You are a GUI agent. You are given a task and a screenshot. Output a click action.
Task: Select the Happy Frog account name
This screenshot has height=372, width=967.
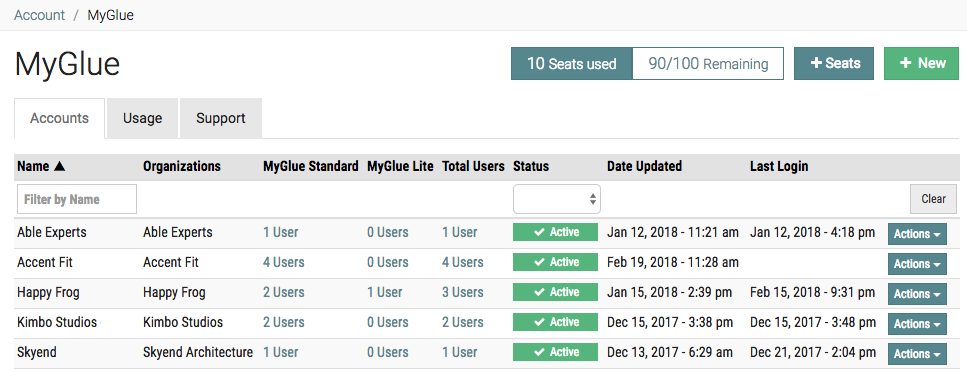(x=48, y=292)
